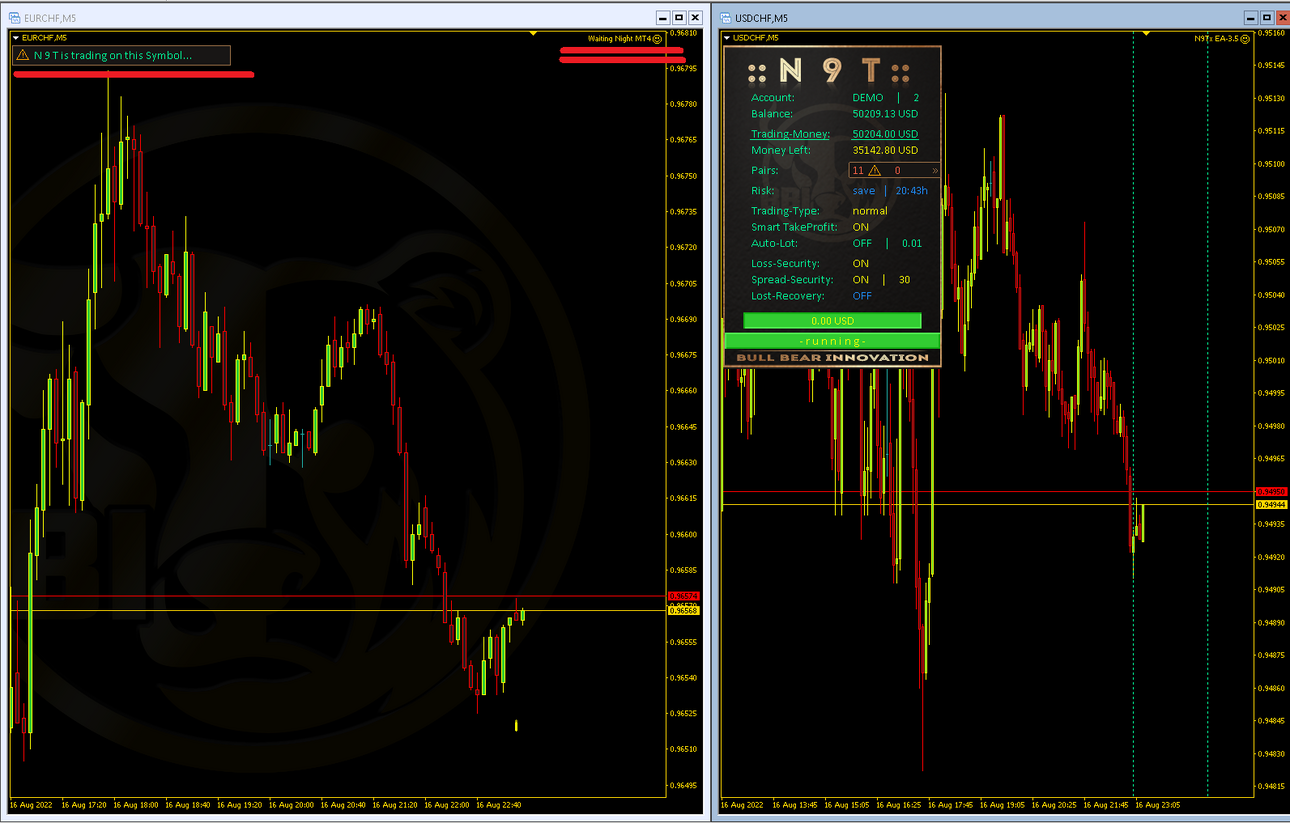Open the EURCHF,M5 chart dropdown arrow
Screen dimensions: 1290x823
16,38
